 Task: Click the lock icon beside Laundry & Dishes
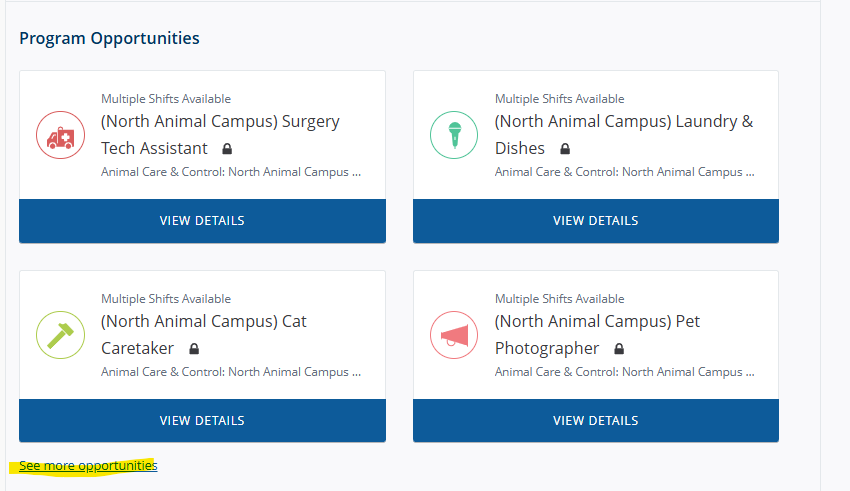pos(565,149)
